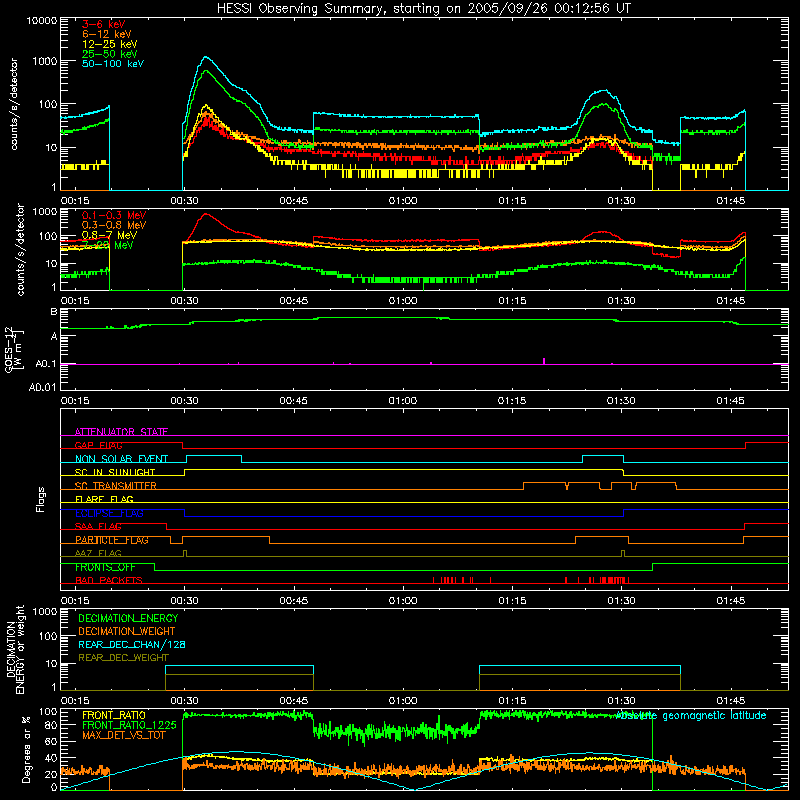Click the ECLIPSE_FLAG label
The image size is (800, 800).
pyautogui.click(x=109, y=513)
